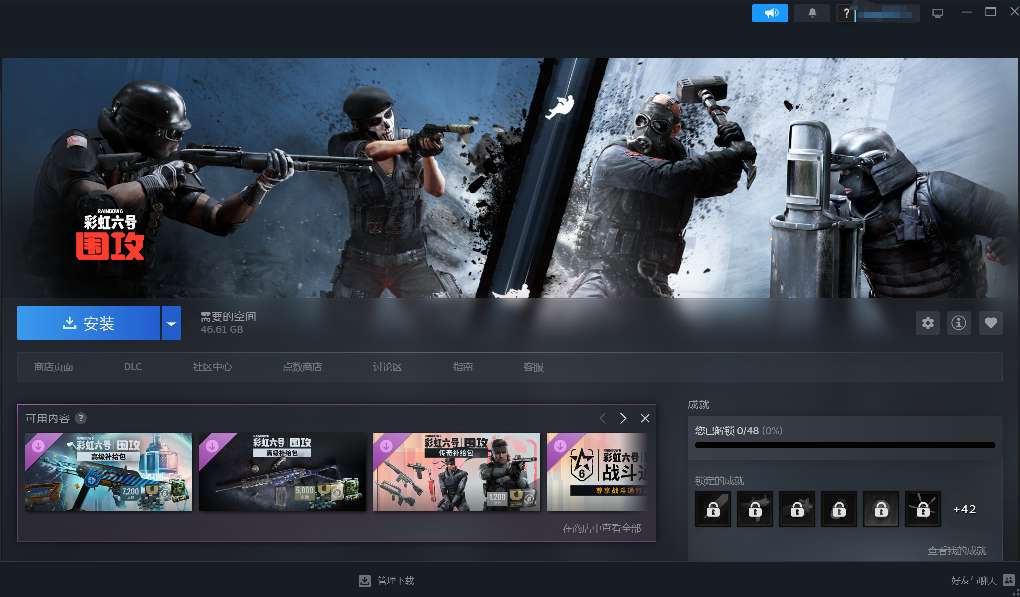Show the +42 more locked achievements
The image size is (1020, 597).
964,509
